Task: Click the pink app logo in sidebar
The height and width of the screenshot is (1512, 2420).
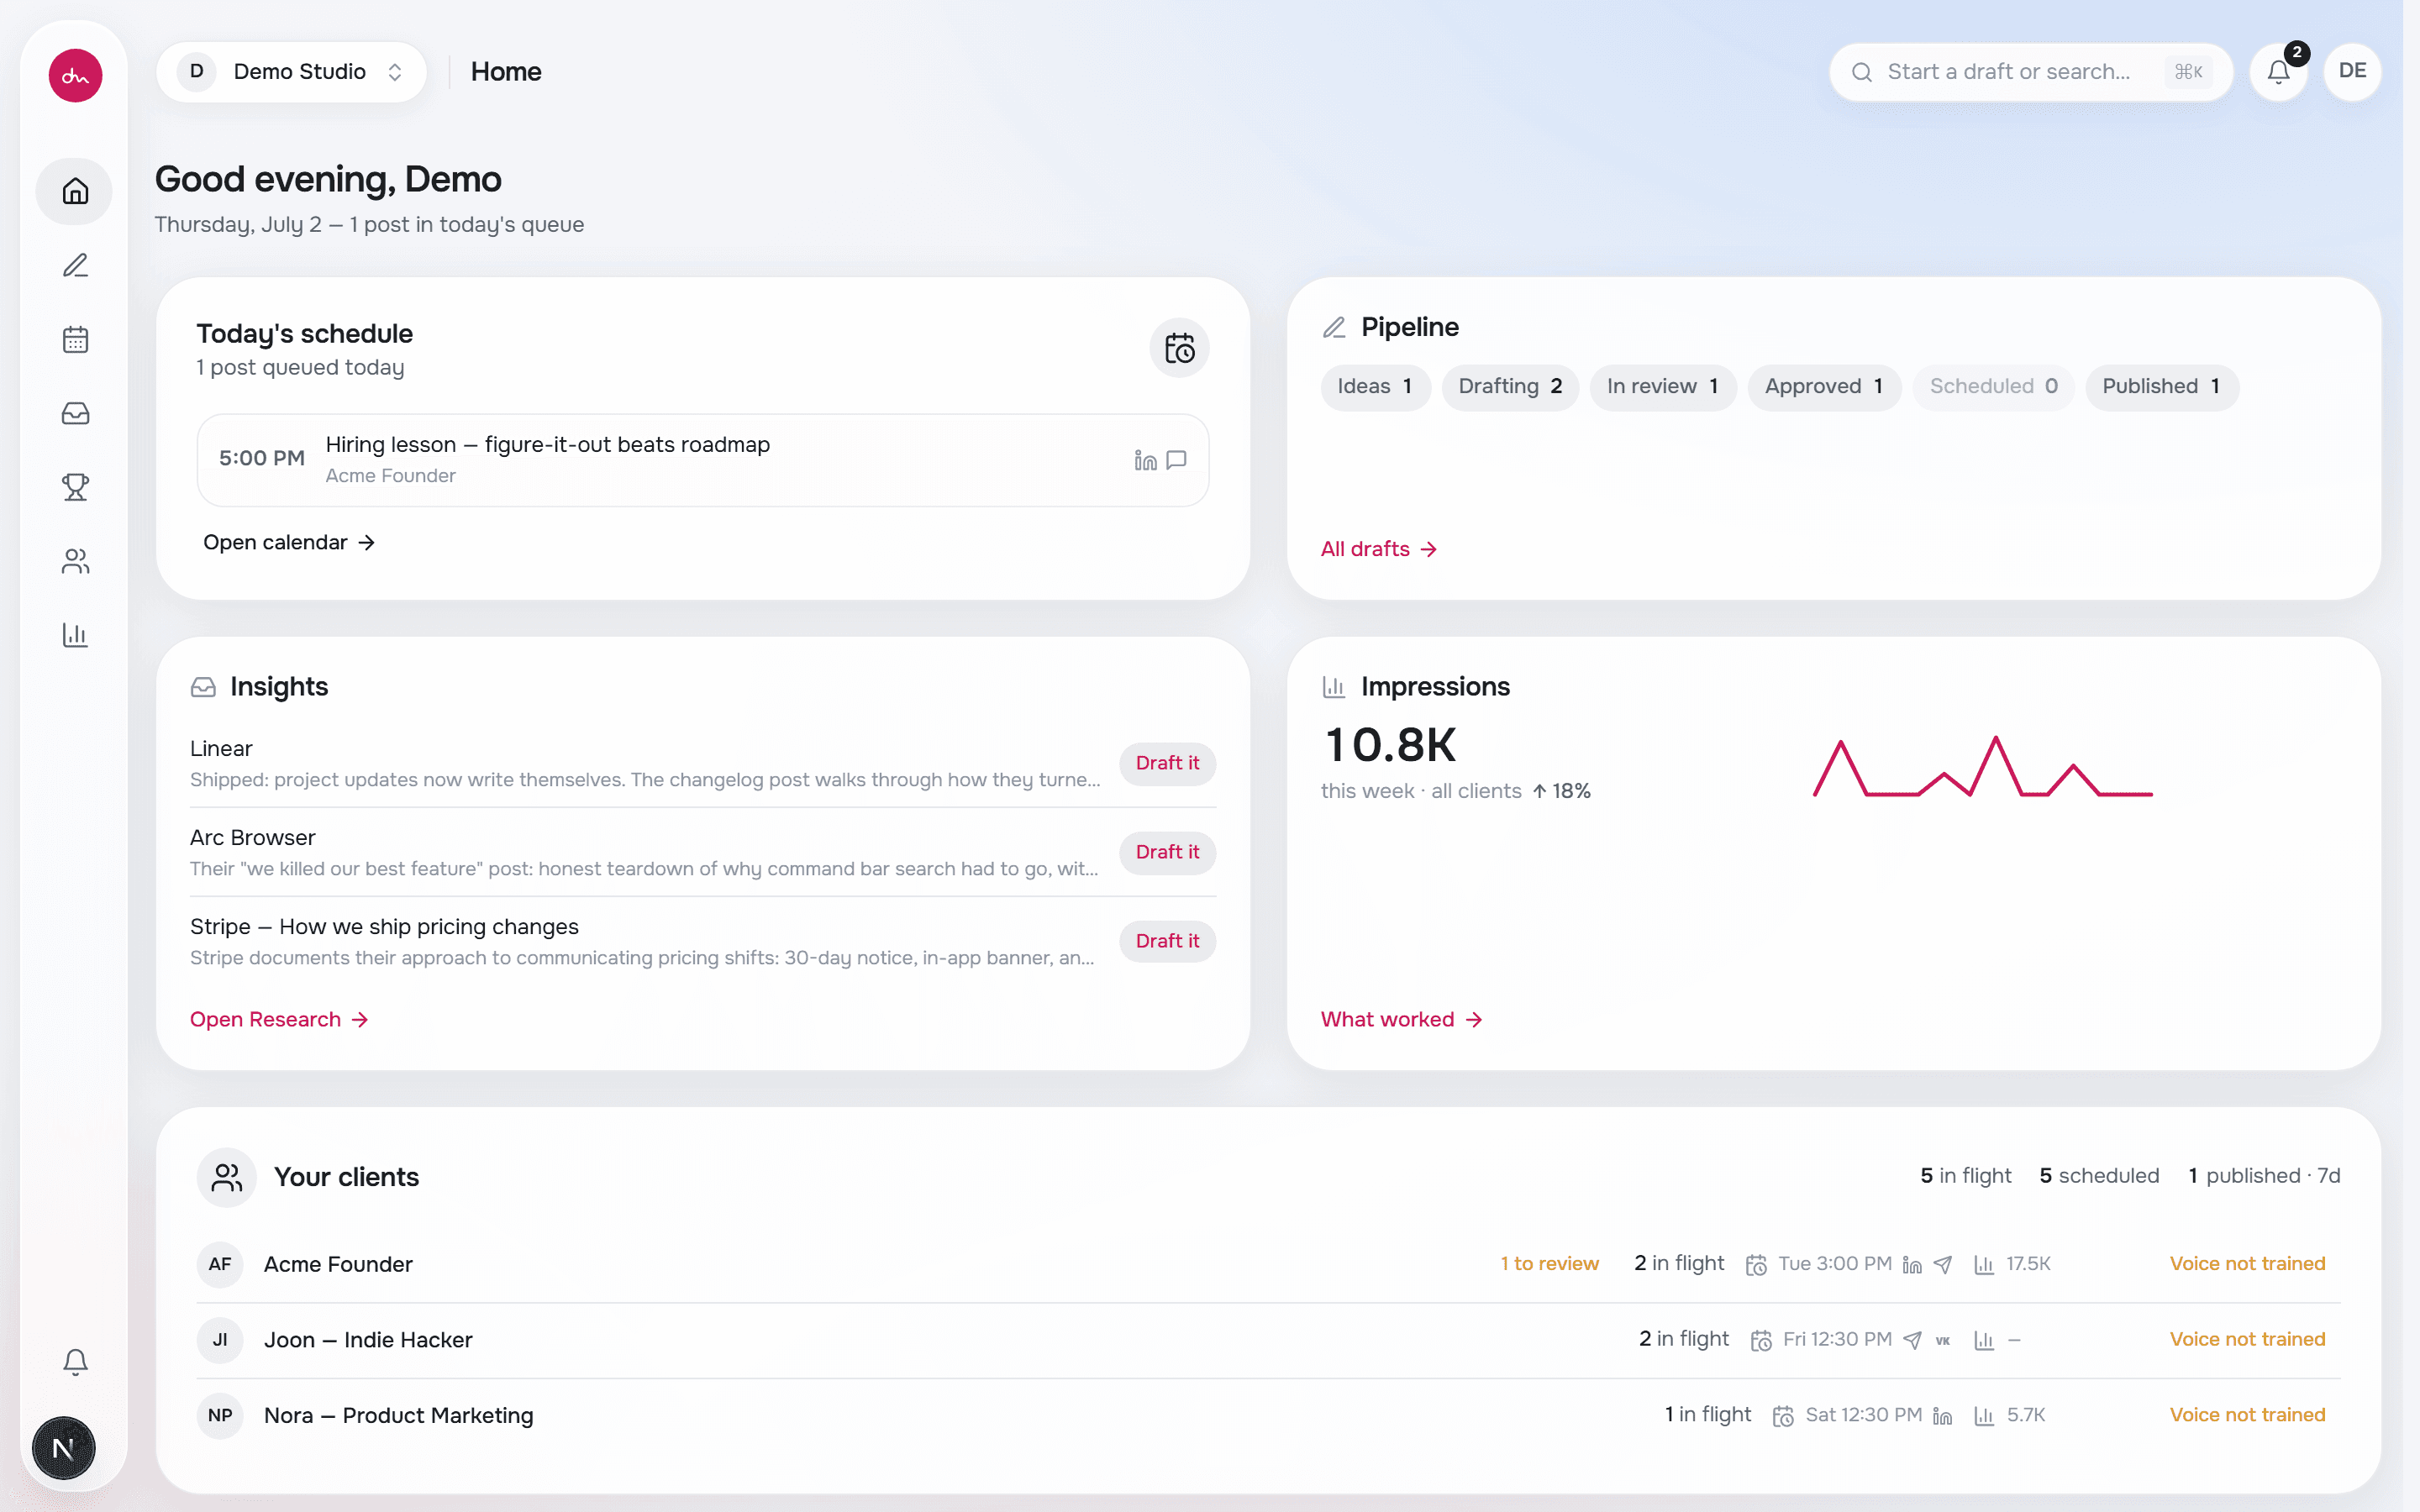Action: [x=75, y=75]
